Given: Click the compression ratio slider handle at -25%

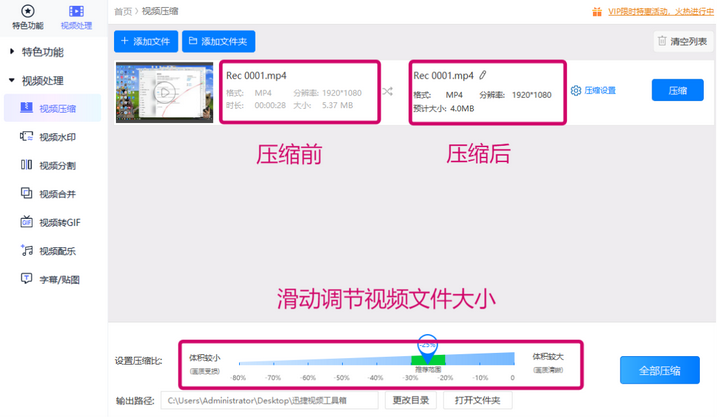Looking at the screenshot, I should [428, 347].
